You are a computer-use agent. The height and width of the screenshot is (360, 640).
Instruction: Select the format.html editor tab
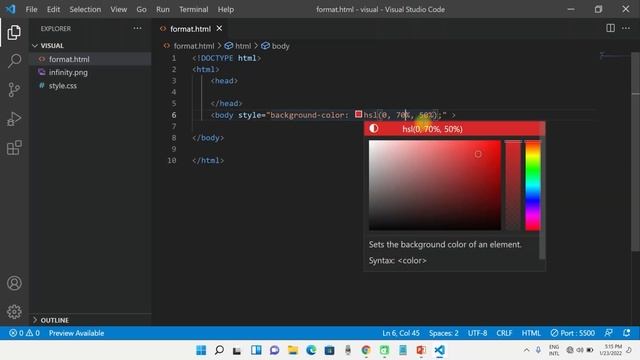pyautogui.click(x=190, y=29)
